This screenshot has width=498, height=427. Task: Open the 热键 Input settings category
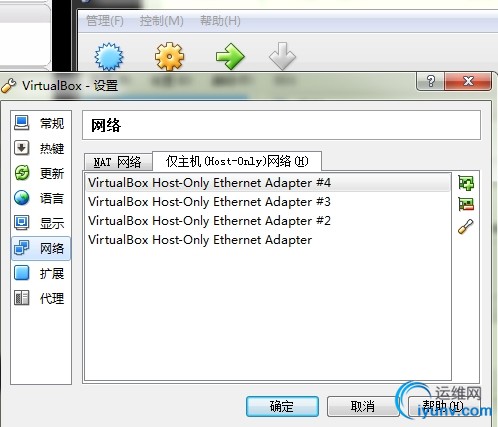pos(41,148)
